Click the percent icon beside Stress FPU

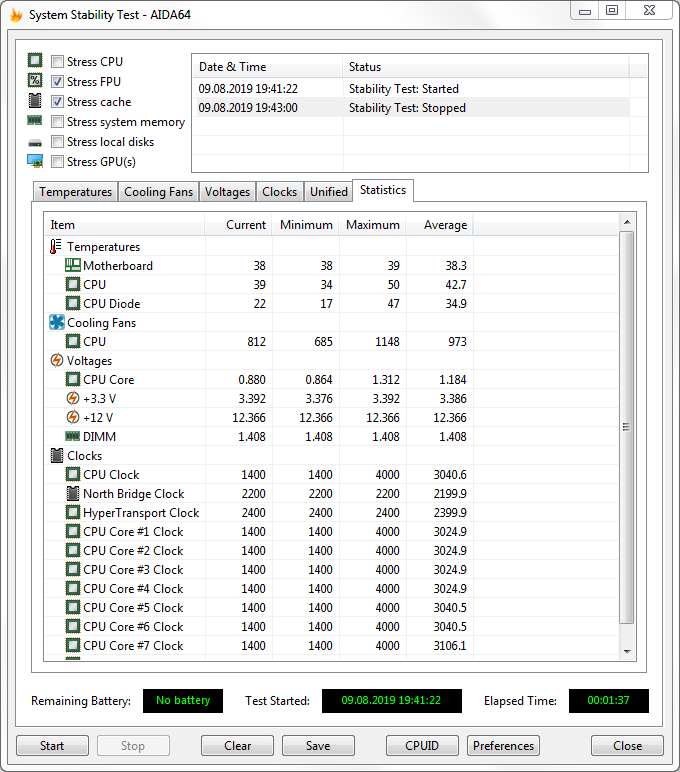[35, 80]
